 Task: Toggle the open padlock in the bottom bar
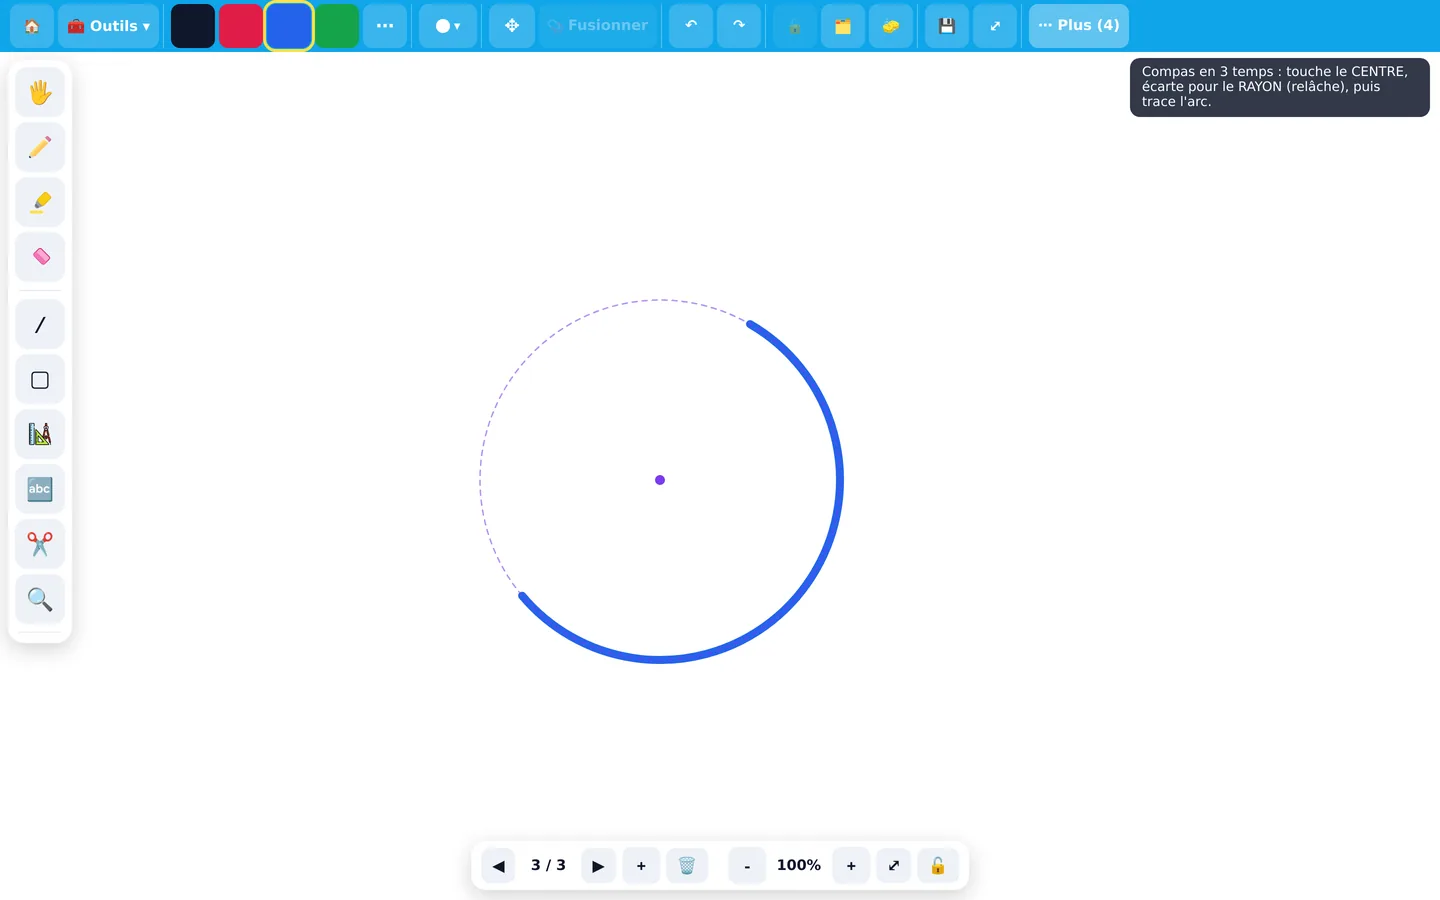point(938,866)
